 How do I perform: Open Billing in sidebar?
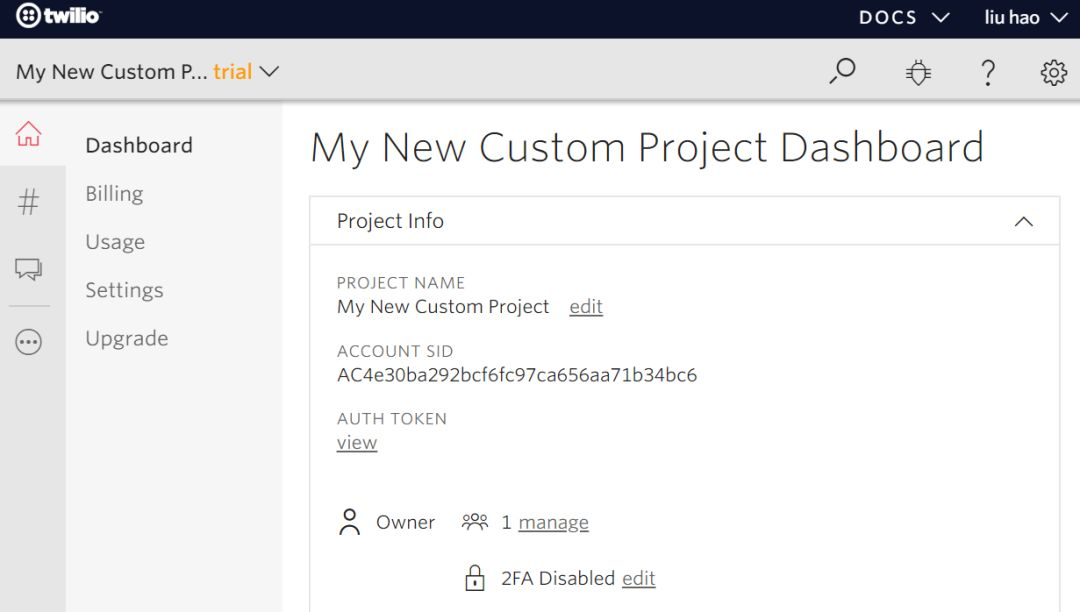tap(114, 194)
